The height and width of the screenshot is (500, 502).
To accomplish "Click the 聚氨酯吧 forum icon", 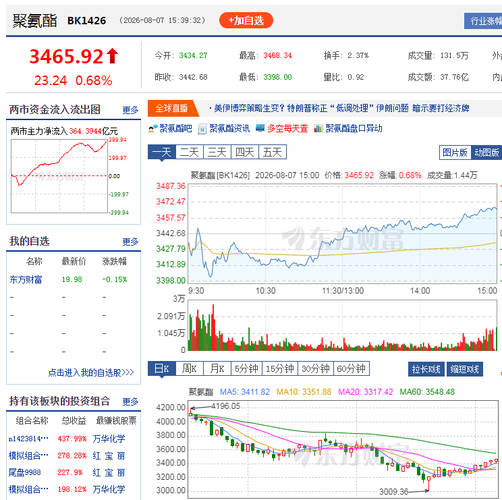I will pyautogui.click(x=153, y=129).
